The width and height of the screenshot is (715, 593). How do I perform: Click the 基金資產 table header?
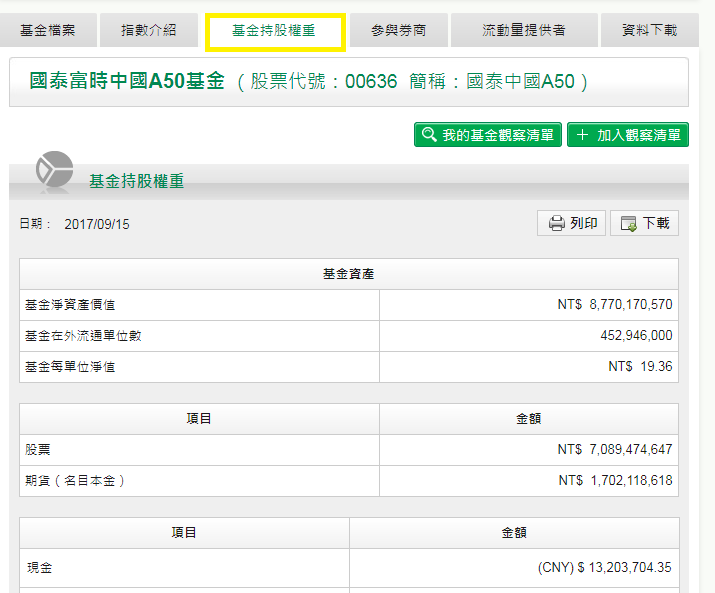(349, 274)
